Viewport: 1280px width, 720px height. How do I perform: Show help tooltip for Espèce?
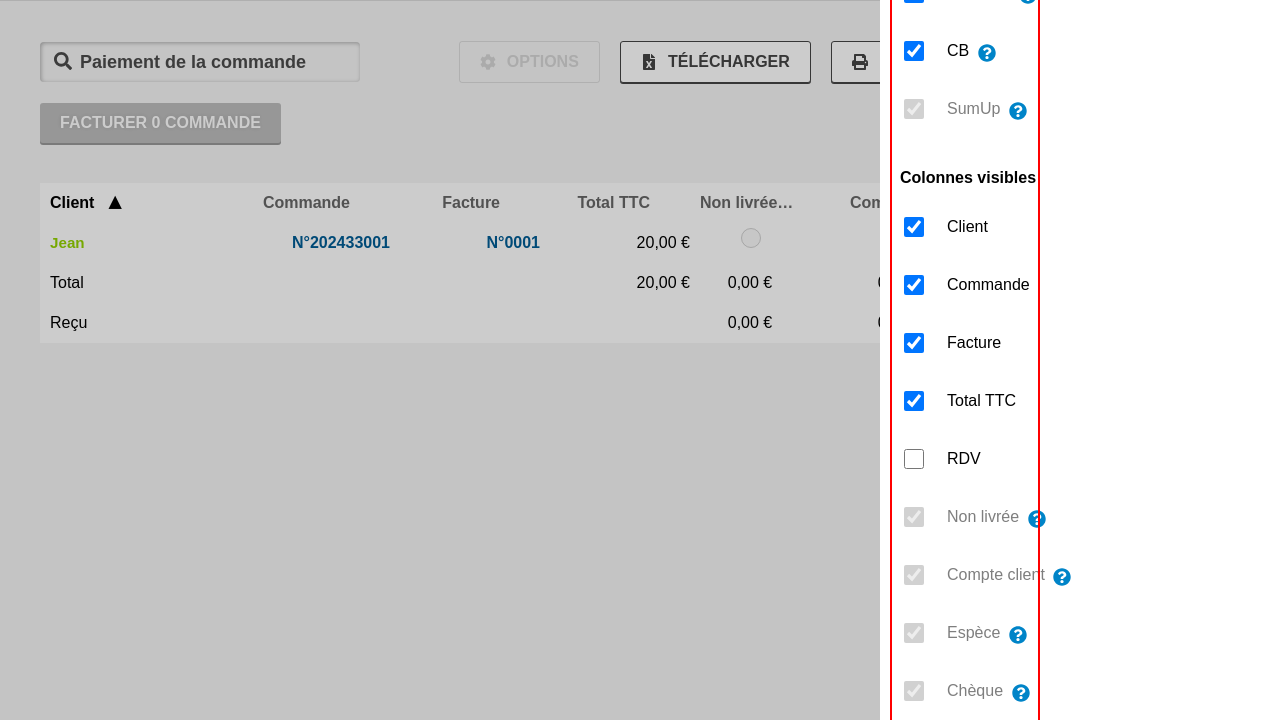point(1018,635)
